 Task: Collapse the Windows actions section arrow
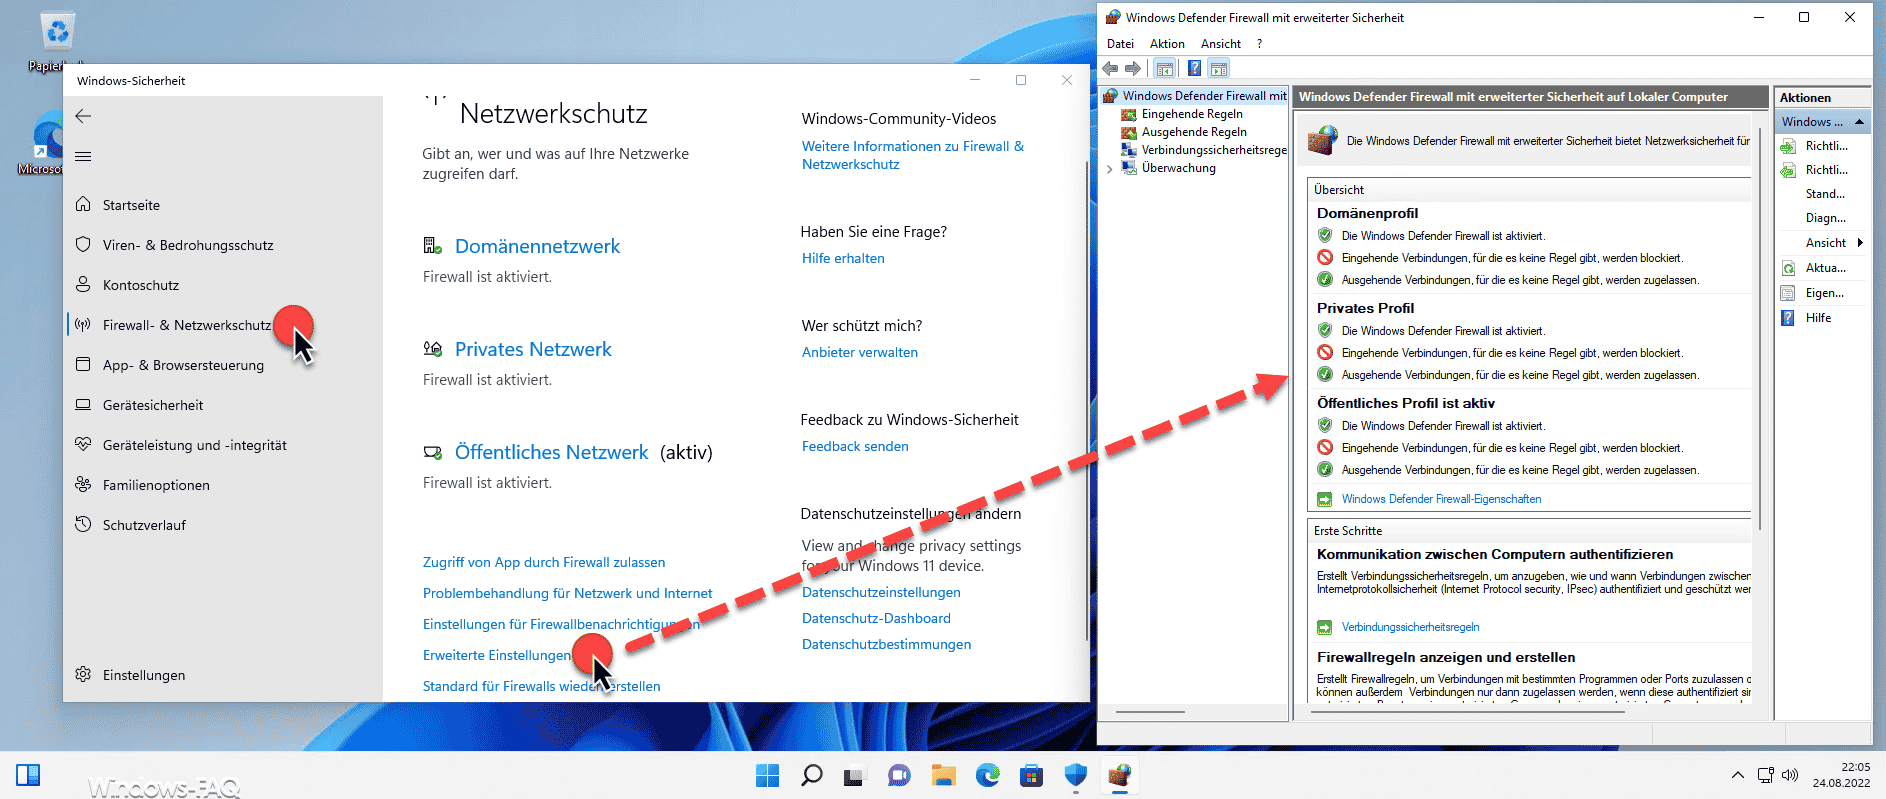coord(1859,122)
